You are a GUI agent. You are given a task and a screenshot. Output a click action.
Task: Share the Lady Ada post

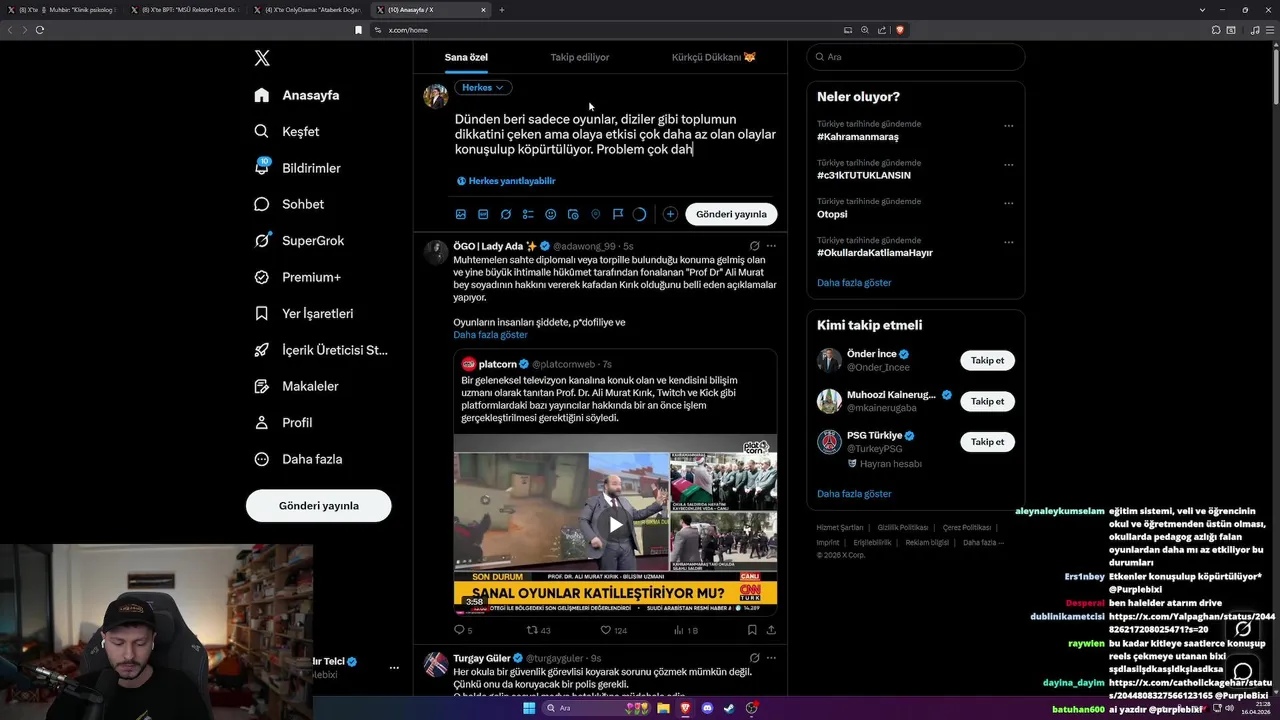point(771,630)
